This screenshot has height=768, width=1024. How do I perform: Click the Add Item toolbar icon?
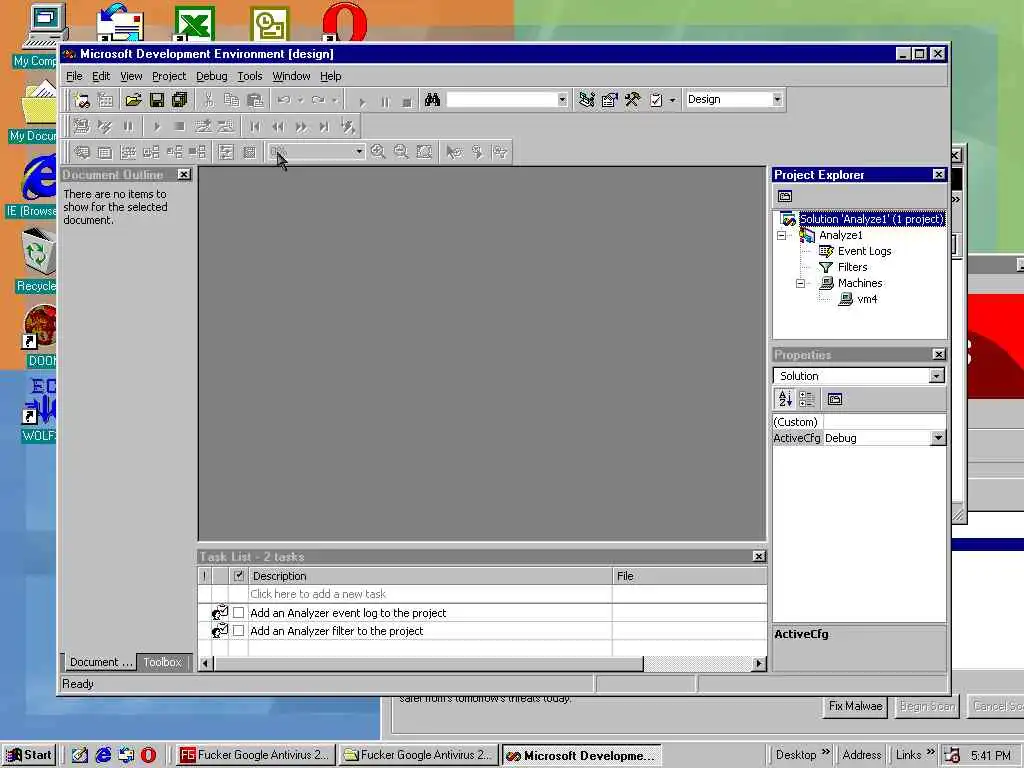(105, 100)
